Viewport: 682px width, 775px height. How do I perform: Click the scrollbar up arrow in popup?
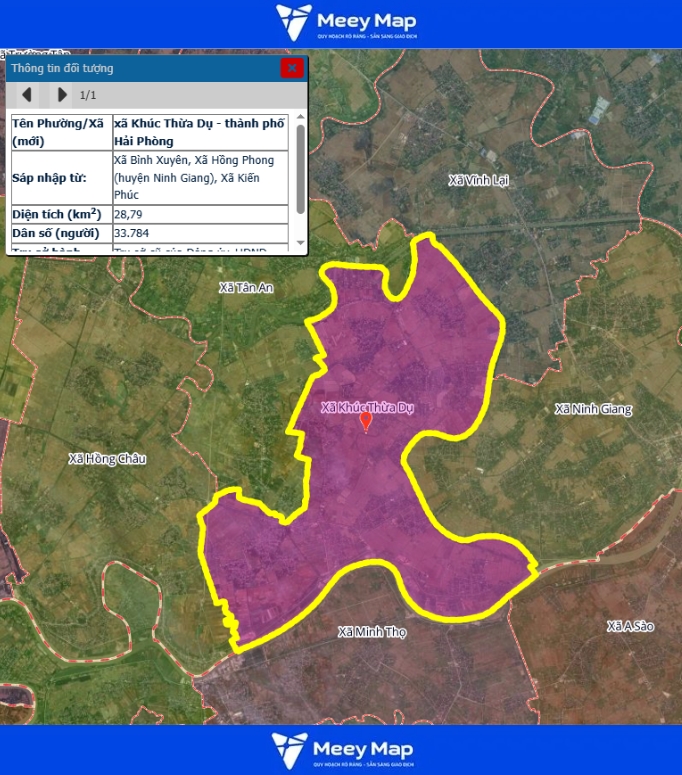[x=301, y=117]
